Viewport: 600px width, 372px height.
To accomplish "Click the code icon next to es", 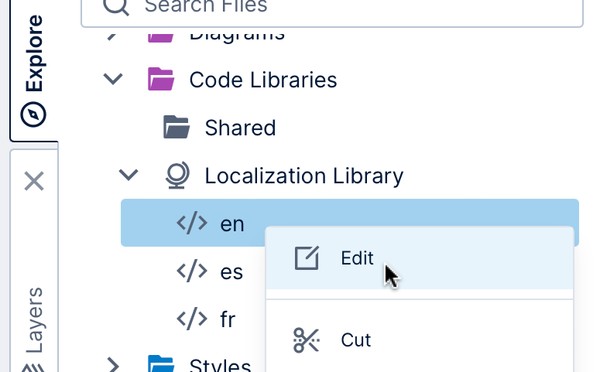I will (192, 271).
